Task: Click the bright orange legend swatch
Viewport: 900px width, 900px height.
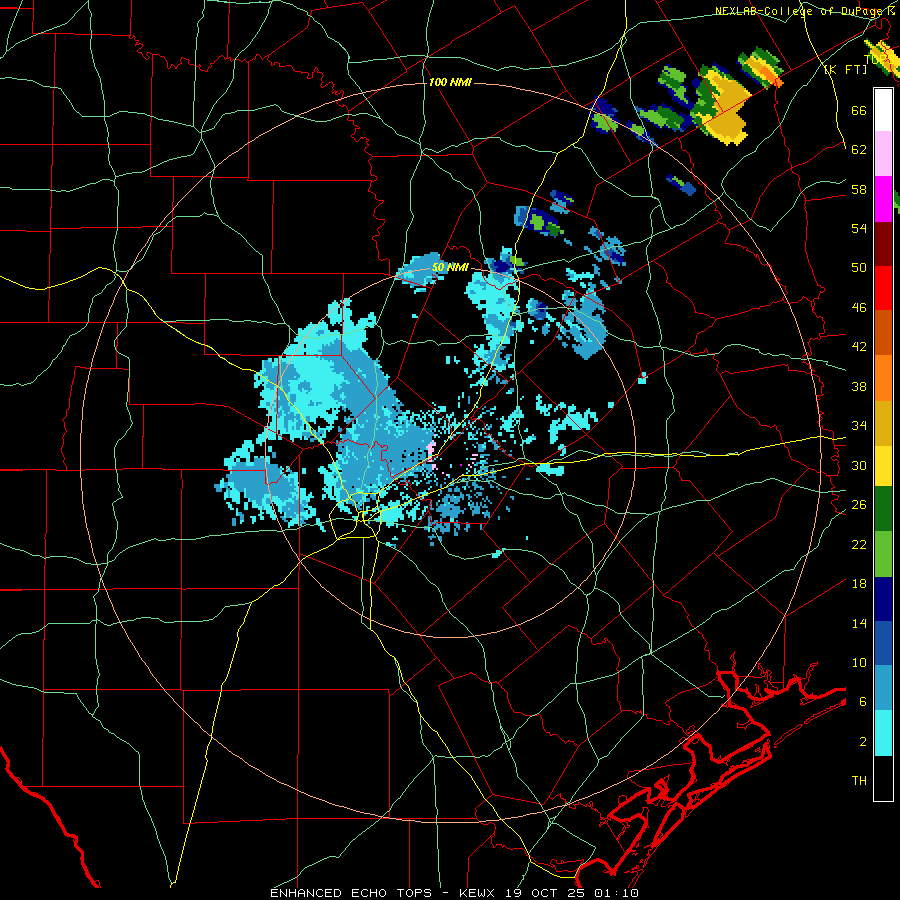Action: pos(883,377)
